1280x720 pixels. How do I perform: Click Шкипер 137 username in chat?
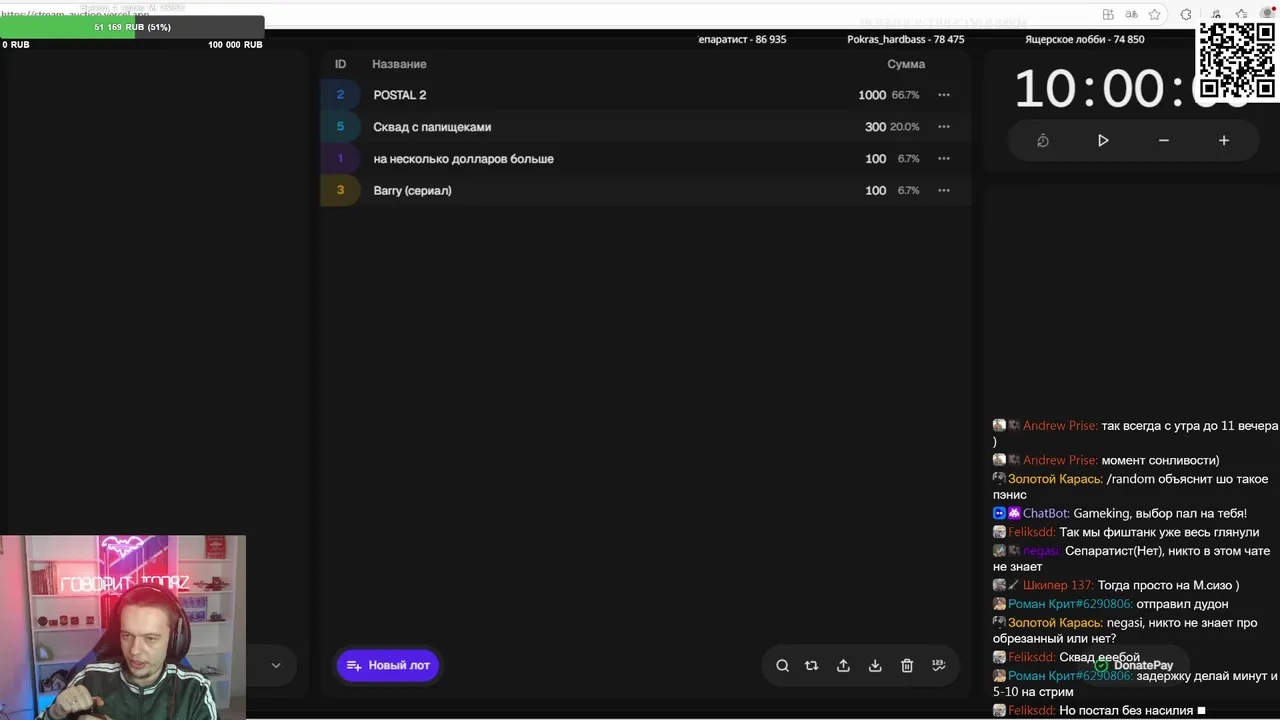[1057, 585]
